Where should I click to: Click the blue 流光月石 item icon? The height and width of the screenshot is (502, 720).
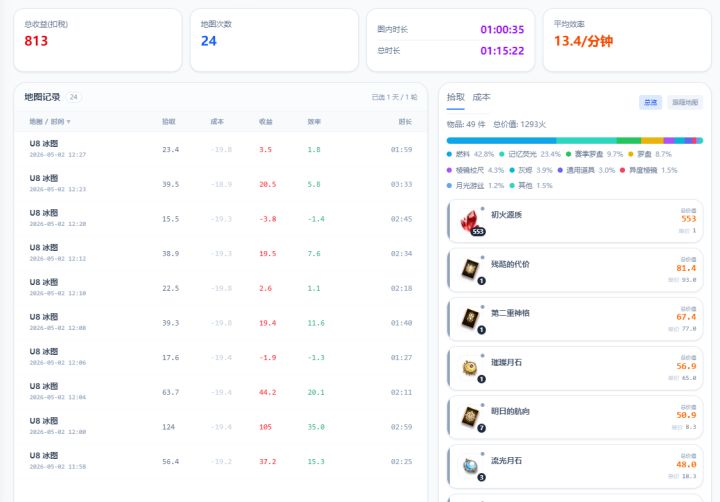(470, 466)
